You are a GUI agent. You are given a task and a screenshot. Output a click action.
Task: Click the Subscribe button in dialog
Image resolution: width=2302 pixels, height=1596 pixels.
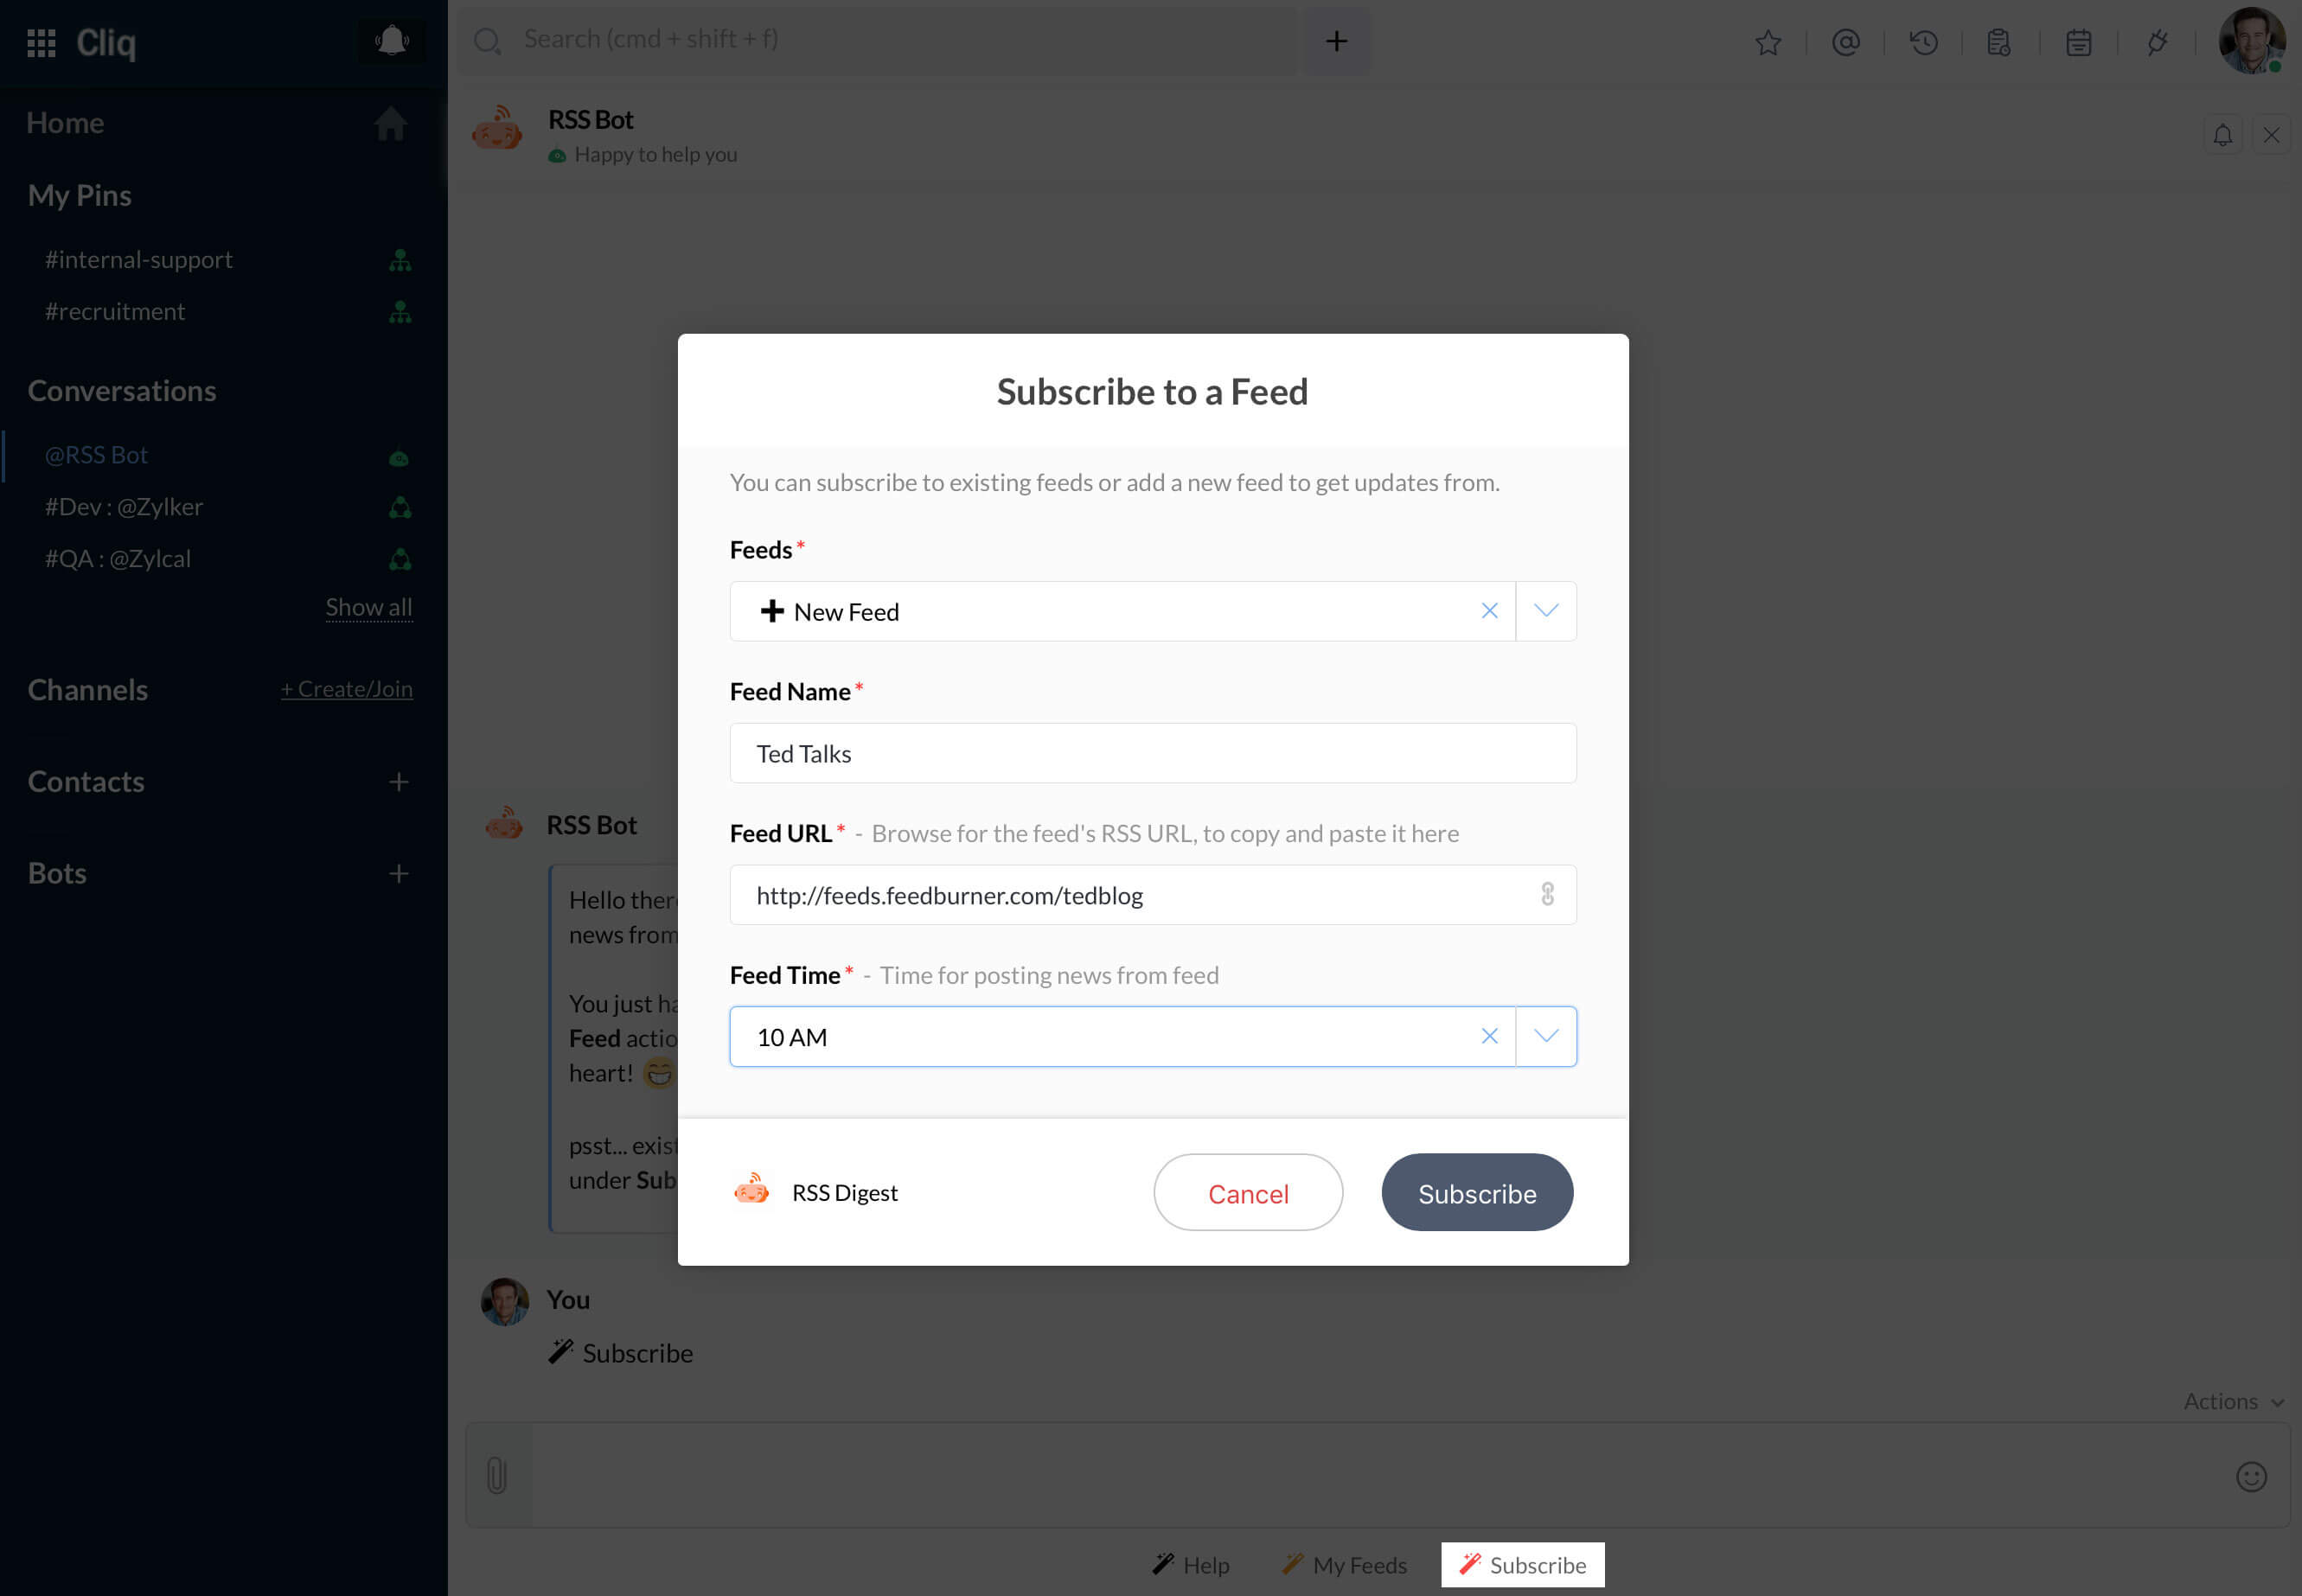point(1476,1192)
